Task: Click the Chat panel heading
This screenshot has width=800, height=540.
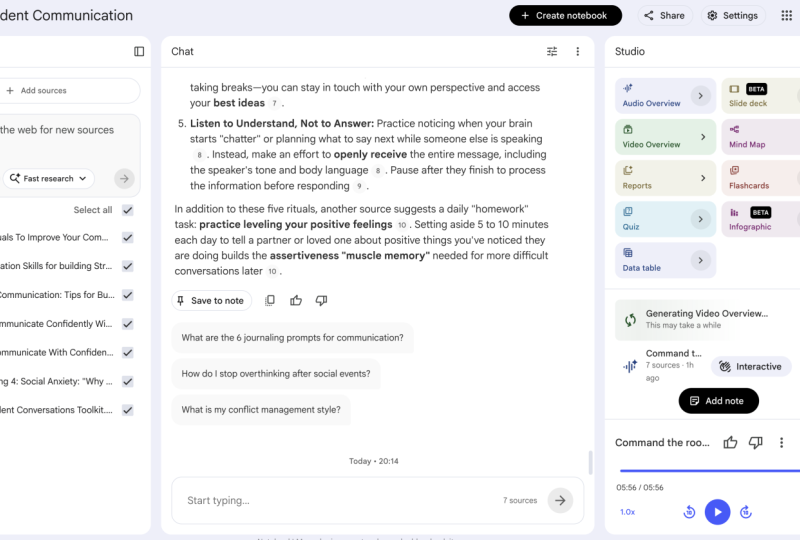Action: coord(182,52)
